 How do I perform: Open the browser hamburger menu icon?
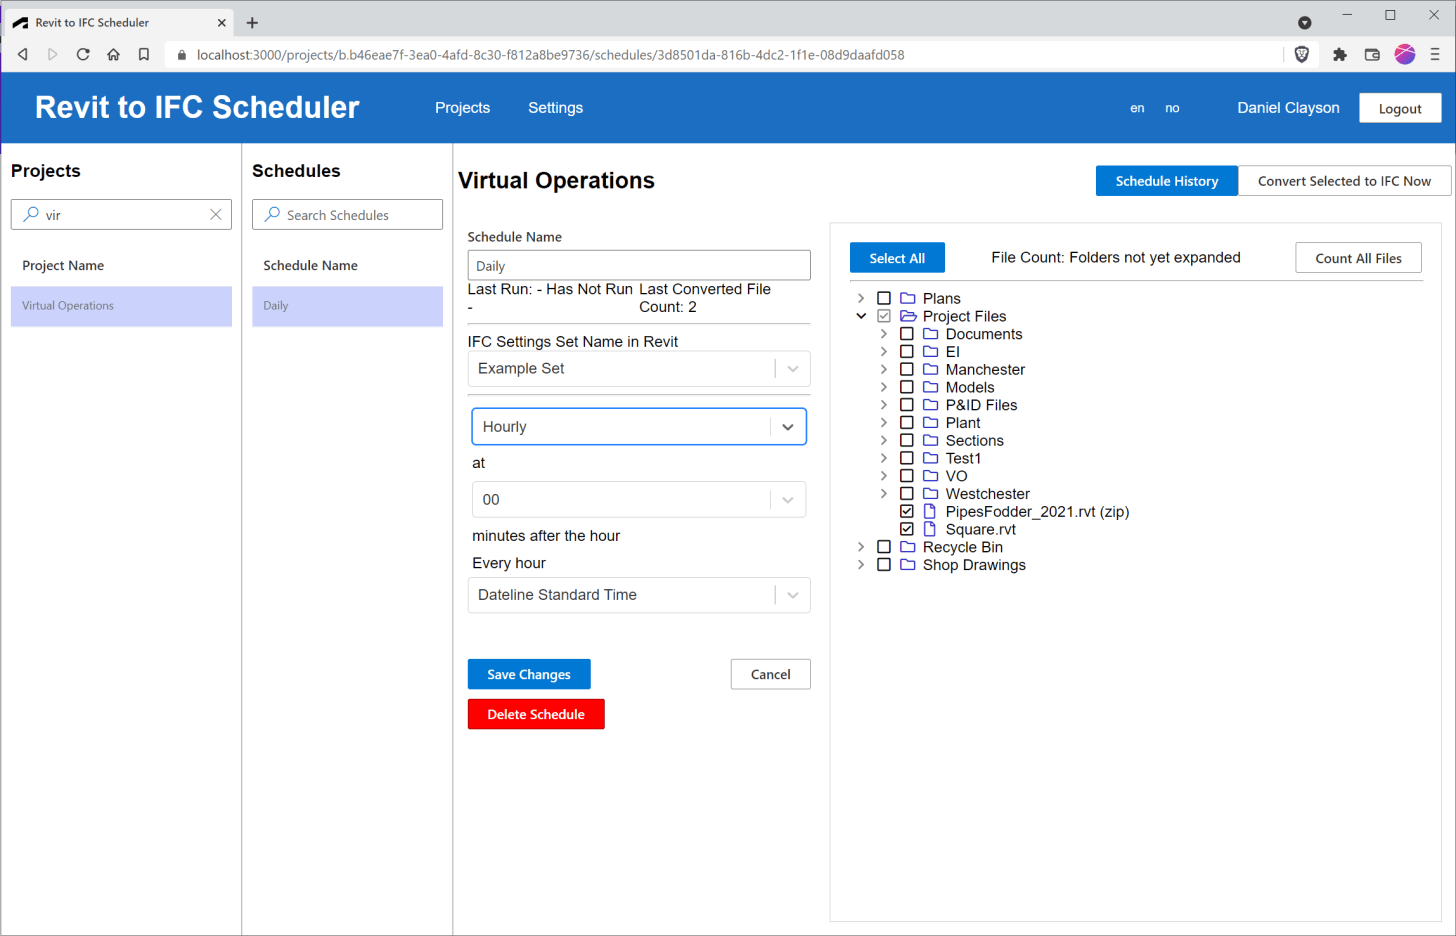[x=1435, y=54]
